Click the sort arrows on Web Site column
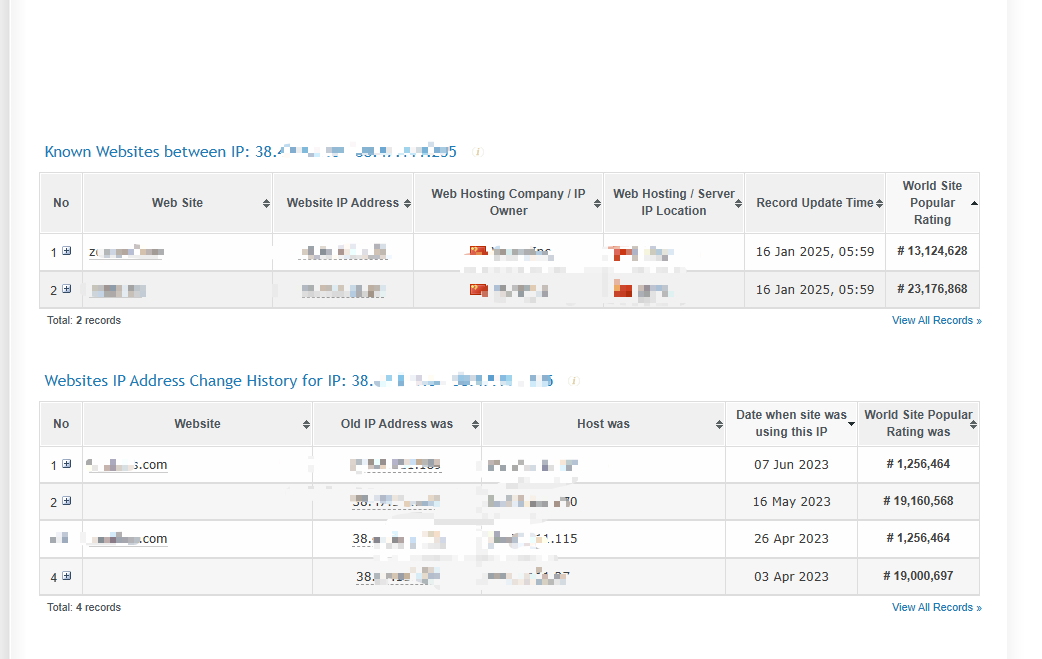The height and width of the screenshot is (659, 1042). click(266, 203)
